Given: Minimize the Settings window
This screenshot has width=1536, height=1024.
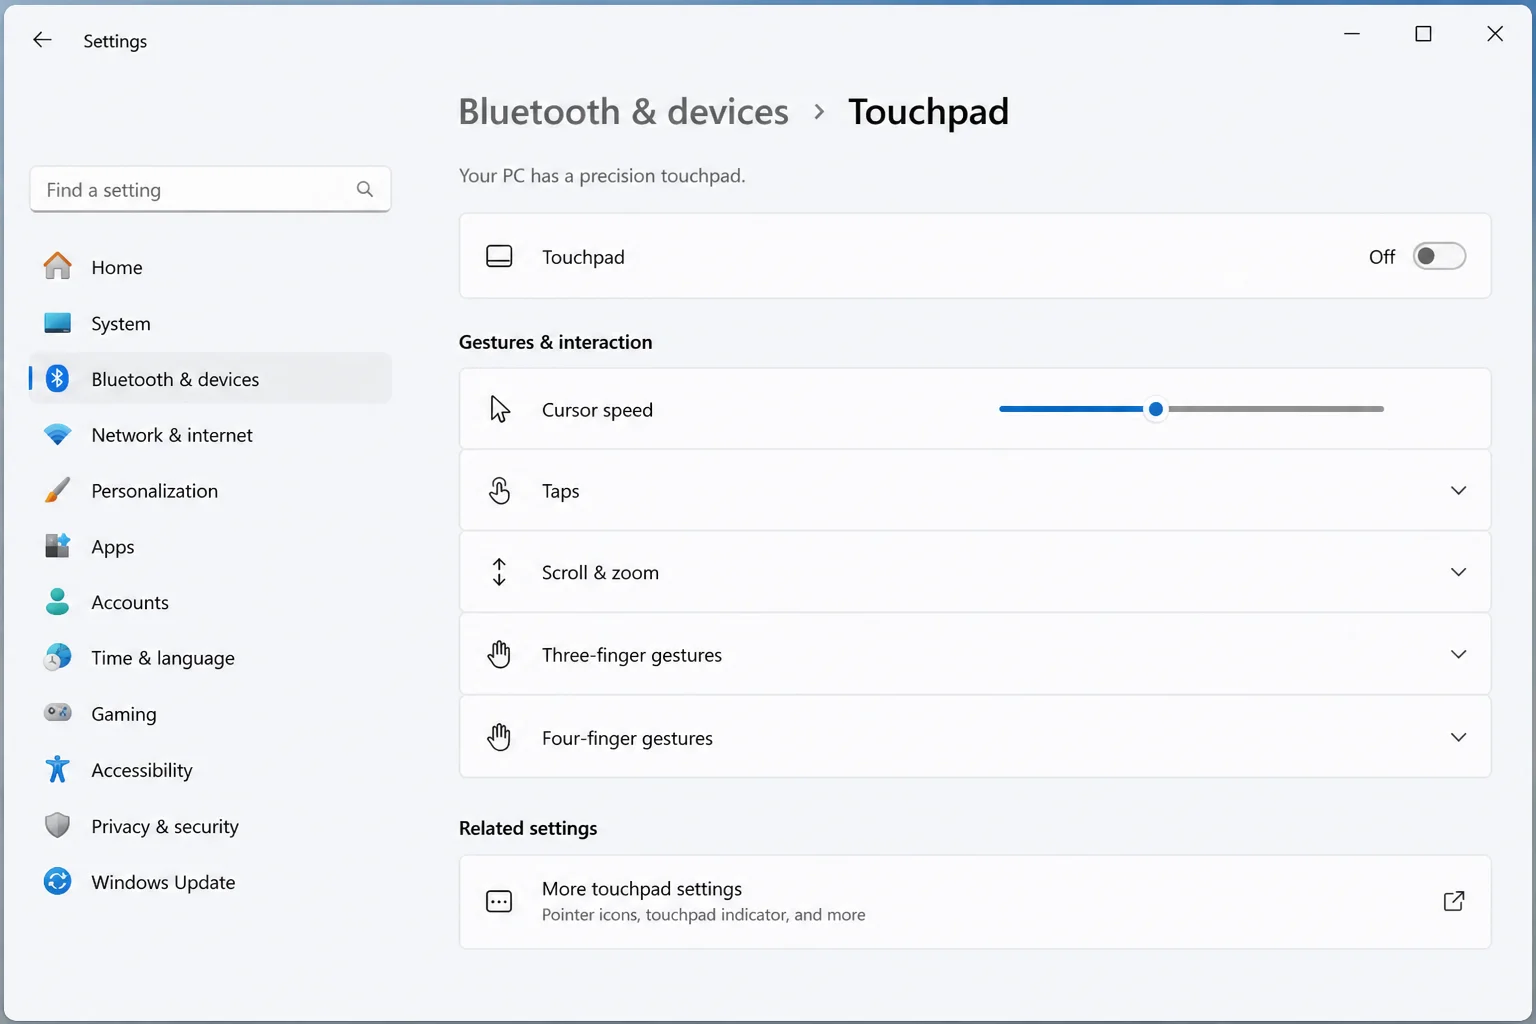Looking at the screenshot, I should click(x=1352, y=34).
